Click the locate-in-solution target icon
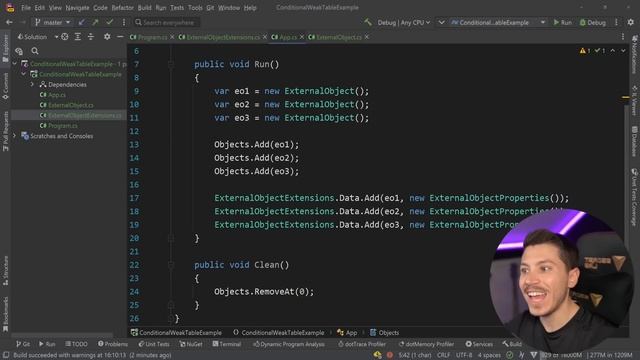This screenshot has width=640, height=360. click(64, 37)
